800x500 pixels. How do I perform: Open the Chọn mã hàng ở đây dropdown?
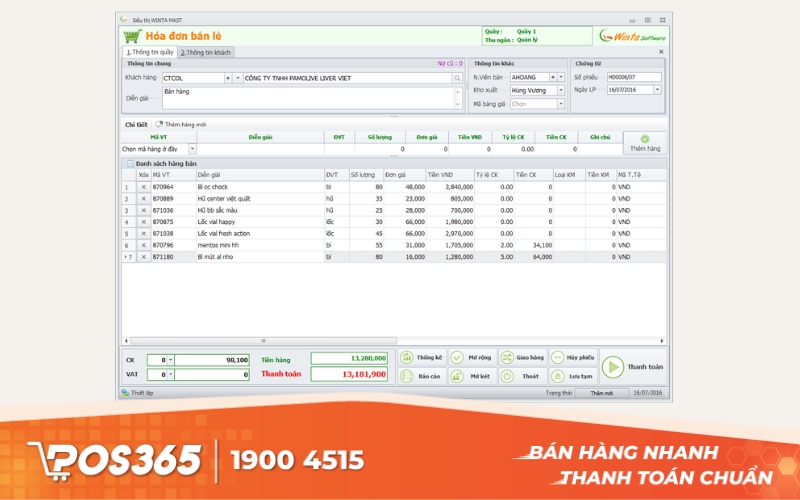(x=192, y=149)
